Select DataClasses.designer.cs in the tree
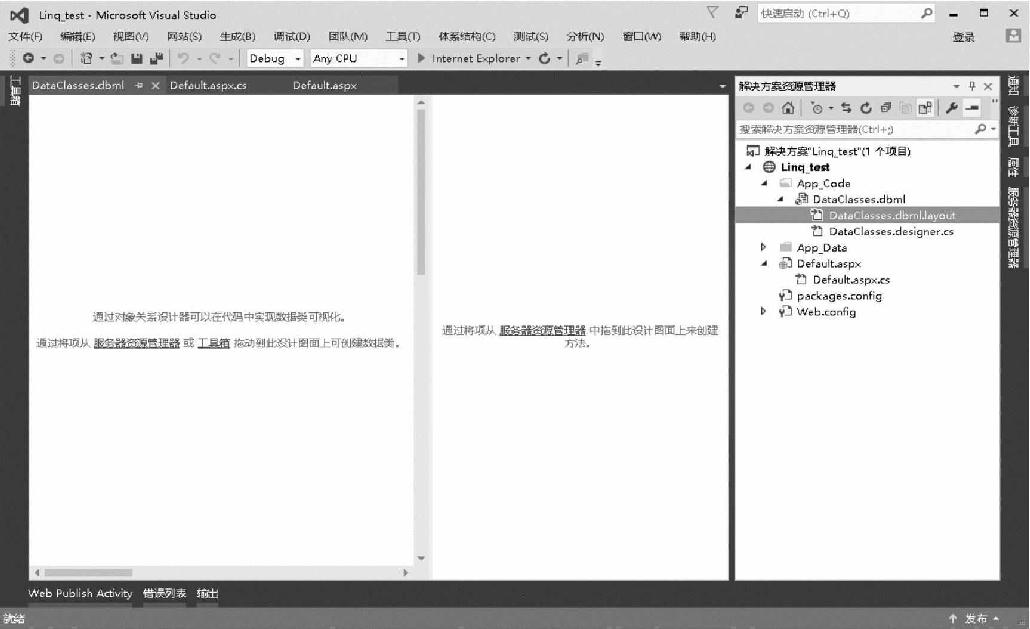Screen dimensions: 1030x629 coord(891,231)
